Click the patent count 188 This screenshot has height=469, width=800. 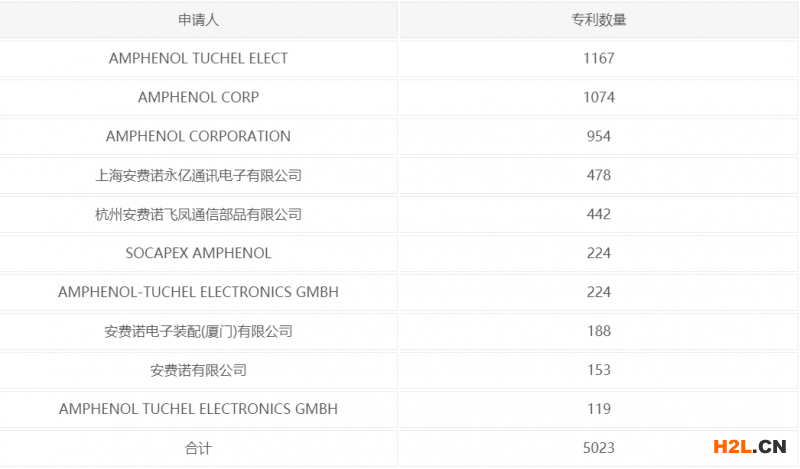click(598, 331)
